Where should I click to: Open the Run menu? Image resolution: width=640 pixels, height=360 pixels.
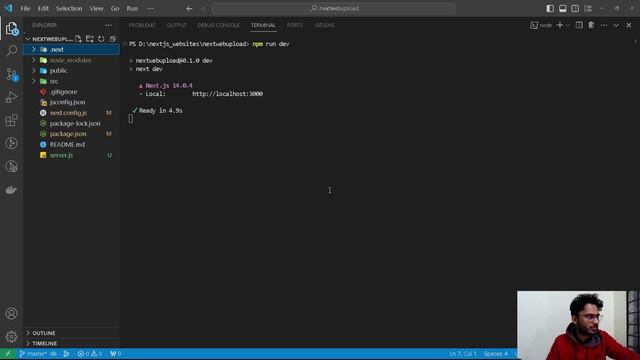(132, 9)
